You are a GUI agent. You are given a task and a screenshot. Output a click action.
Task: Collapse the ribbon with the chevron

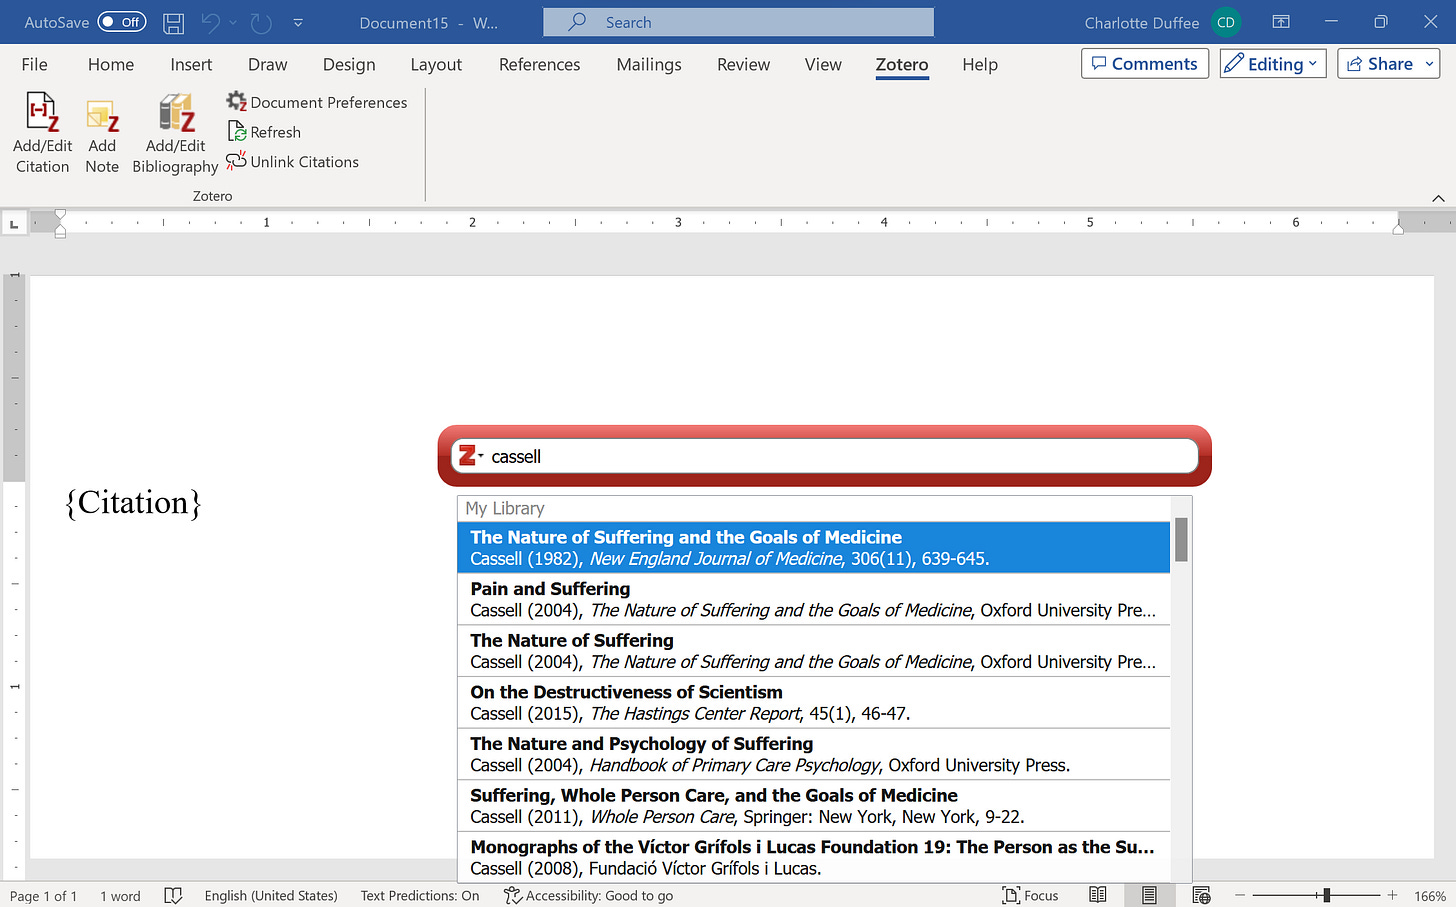point(1438,198)
